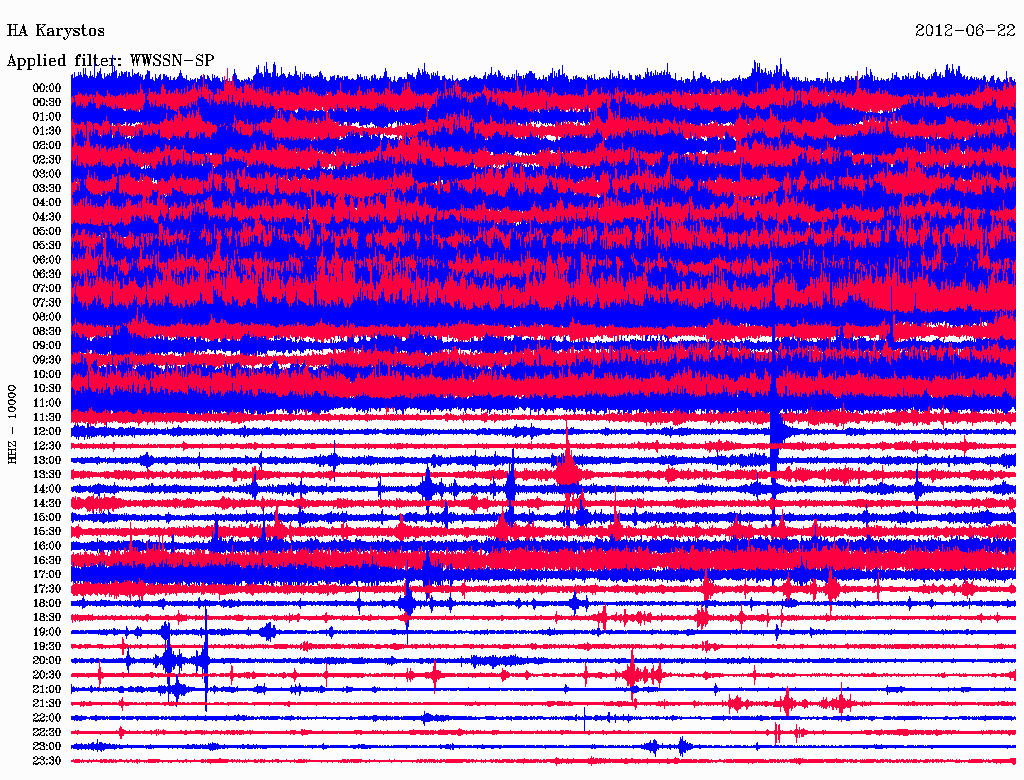Select the '23:00' time label
Screen dimensions: 1024x780
click(x=47, y=747)
